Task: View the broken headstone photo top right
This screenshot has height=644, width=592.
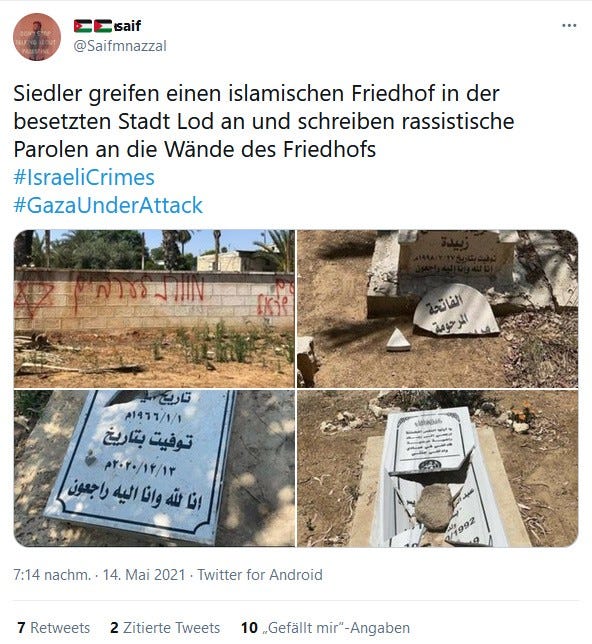Action: (438, 308)
